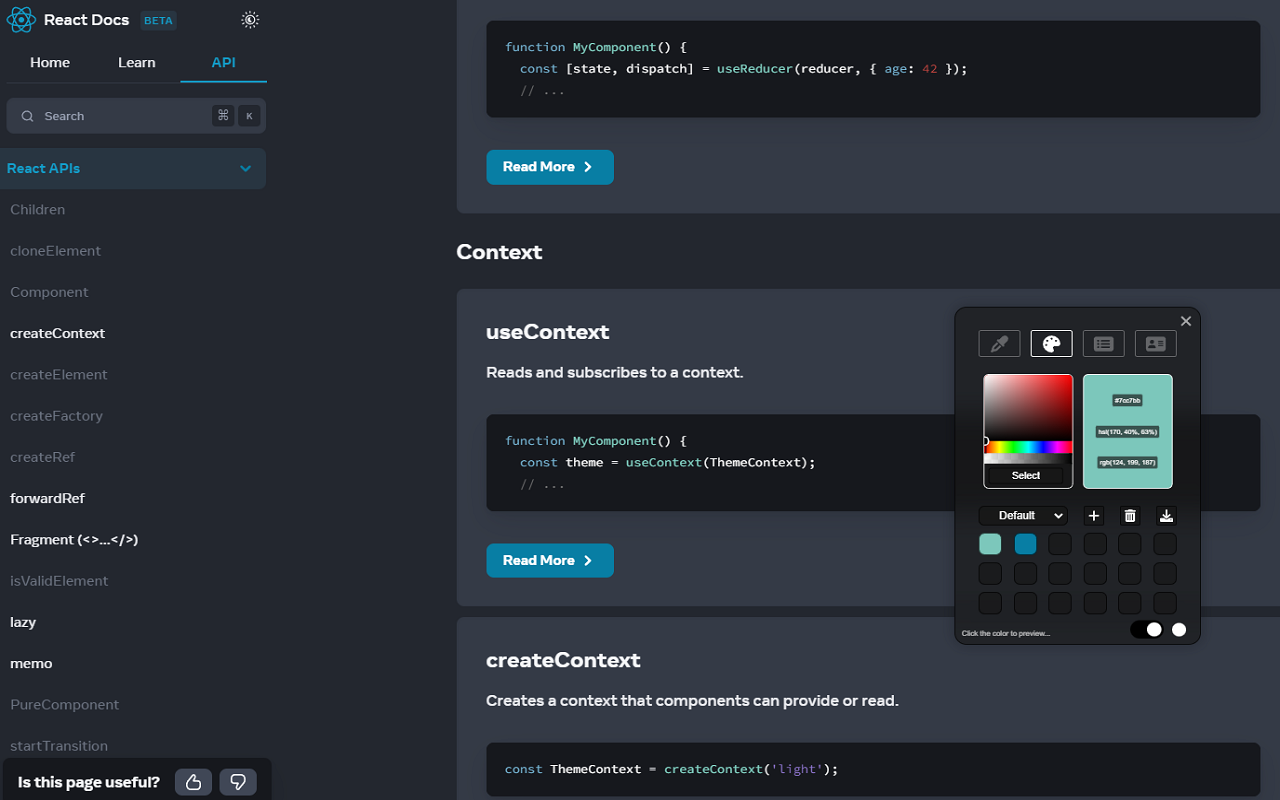
Task: Open the list view tab in color picker
Action: pos(1103,344)
